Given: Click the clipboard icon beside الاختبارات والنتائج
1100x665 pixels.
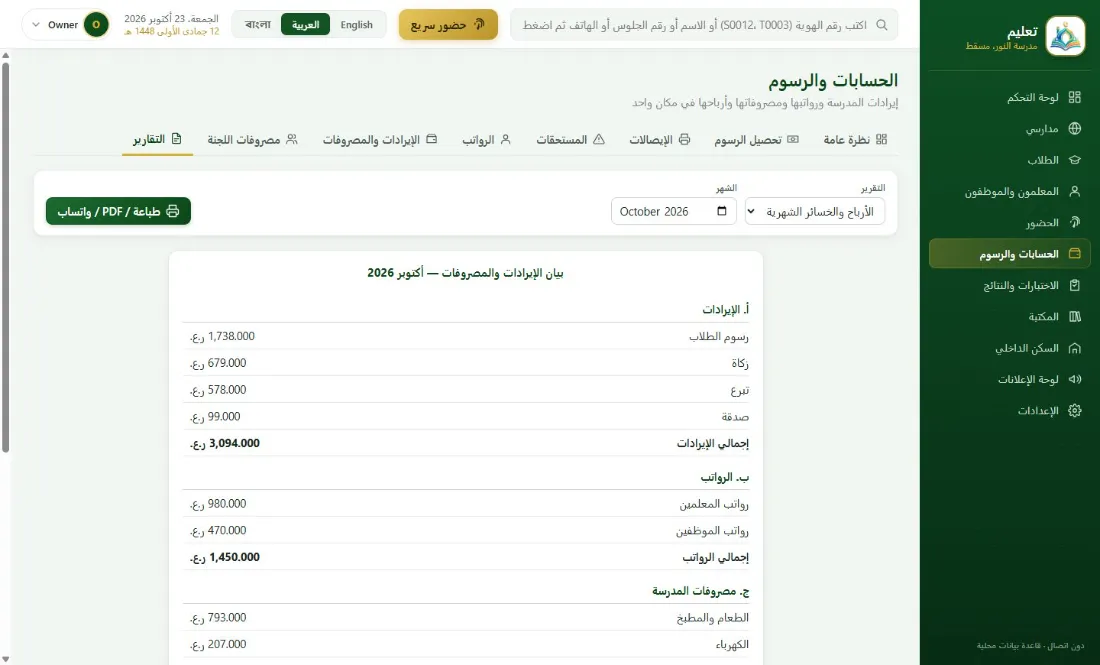Looking at the screenshot, I should (1074, 285).
